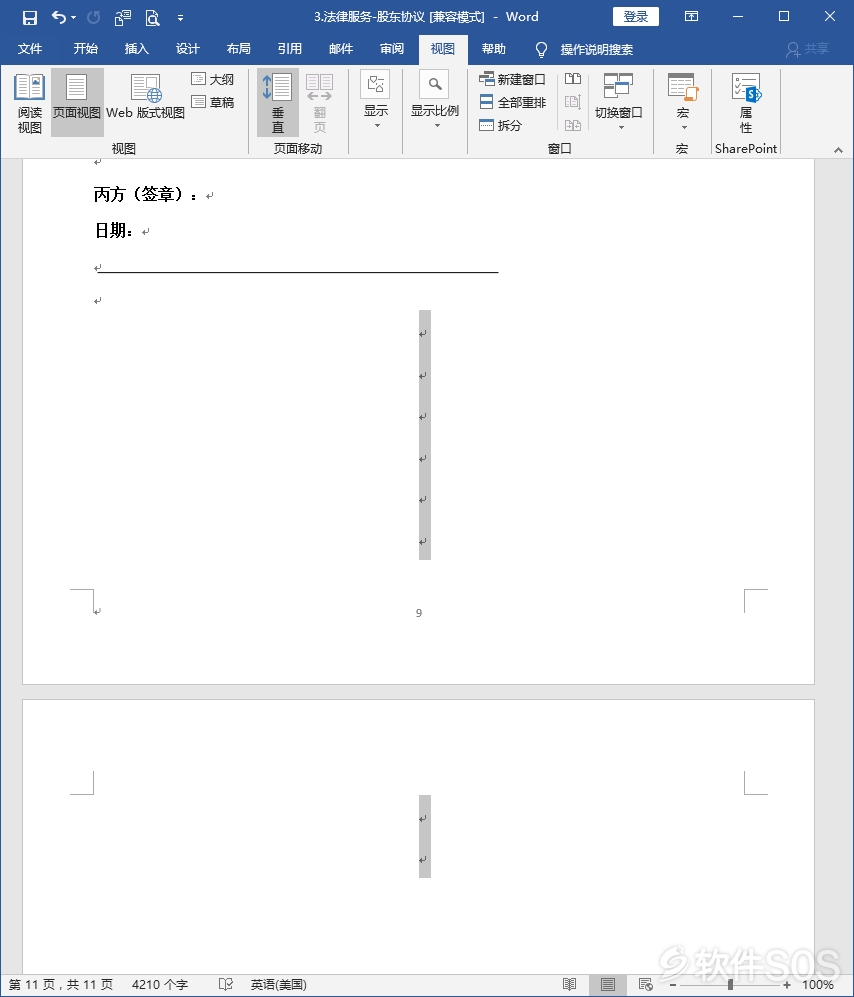Screen dimensions: 854x997
Task: Click 全部重排 arrange all
Action: pos(513,102)
